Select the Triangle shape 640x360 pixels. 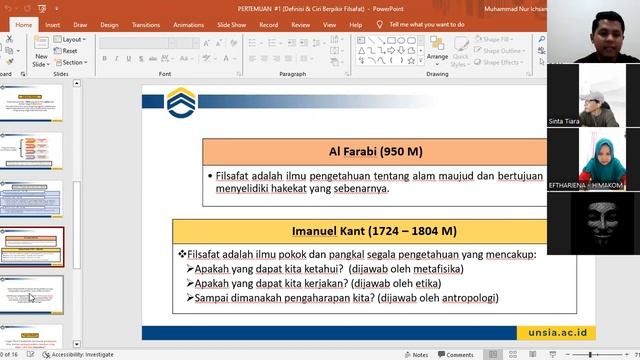coord(361,51)
